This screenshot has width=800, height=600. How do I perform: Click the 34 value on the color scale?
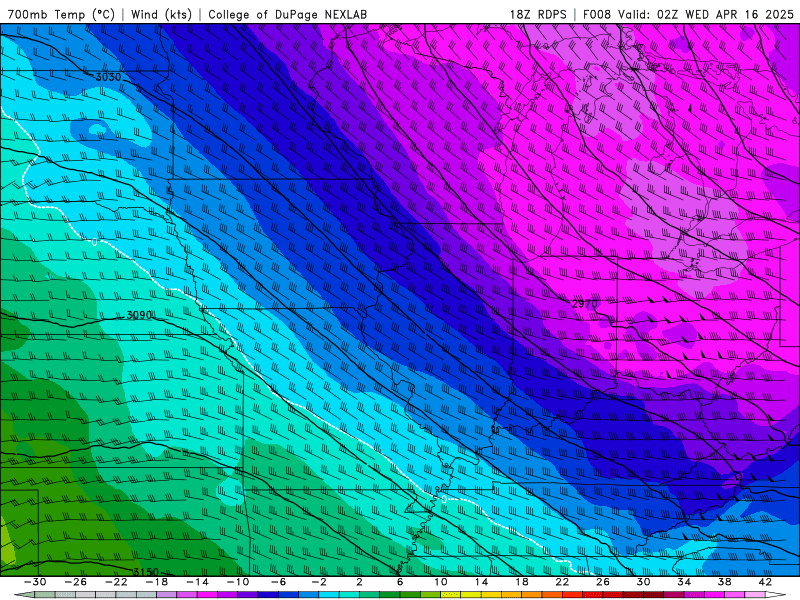[x=684, y=582]
